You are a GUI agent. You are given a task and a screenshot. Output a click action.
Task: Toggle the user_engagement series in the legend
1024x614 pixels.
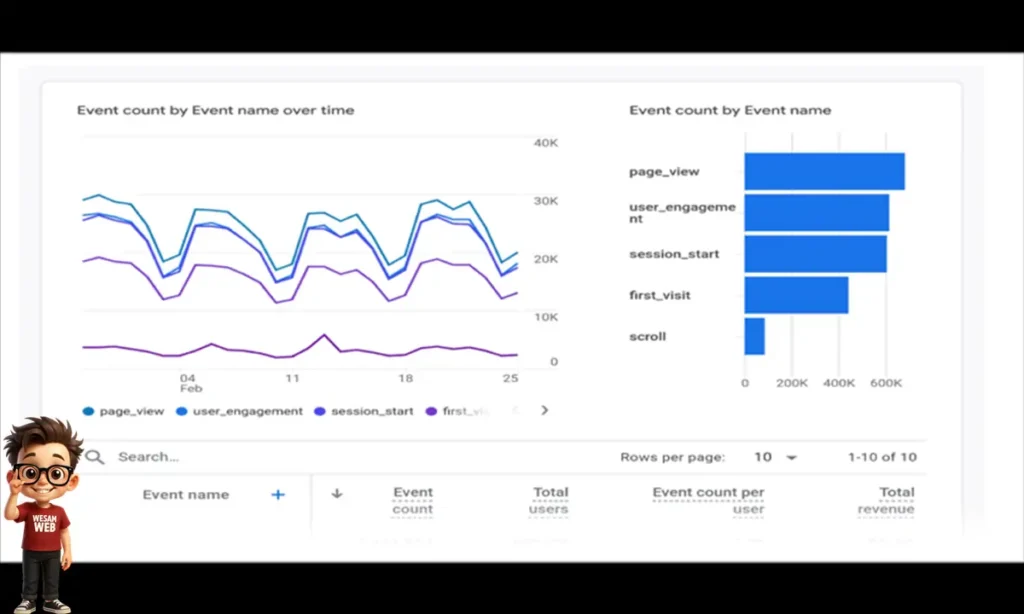pos(239,411)
